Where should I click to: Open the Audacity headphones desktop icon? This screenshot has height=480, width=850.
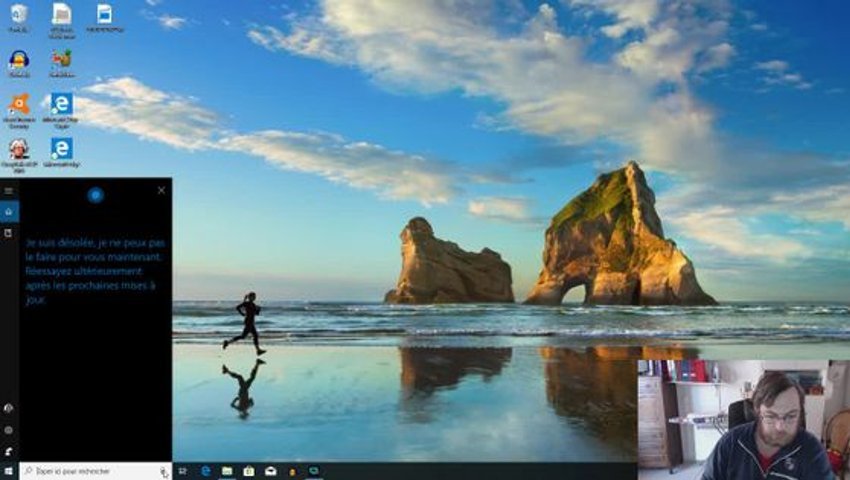(19, 61)
